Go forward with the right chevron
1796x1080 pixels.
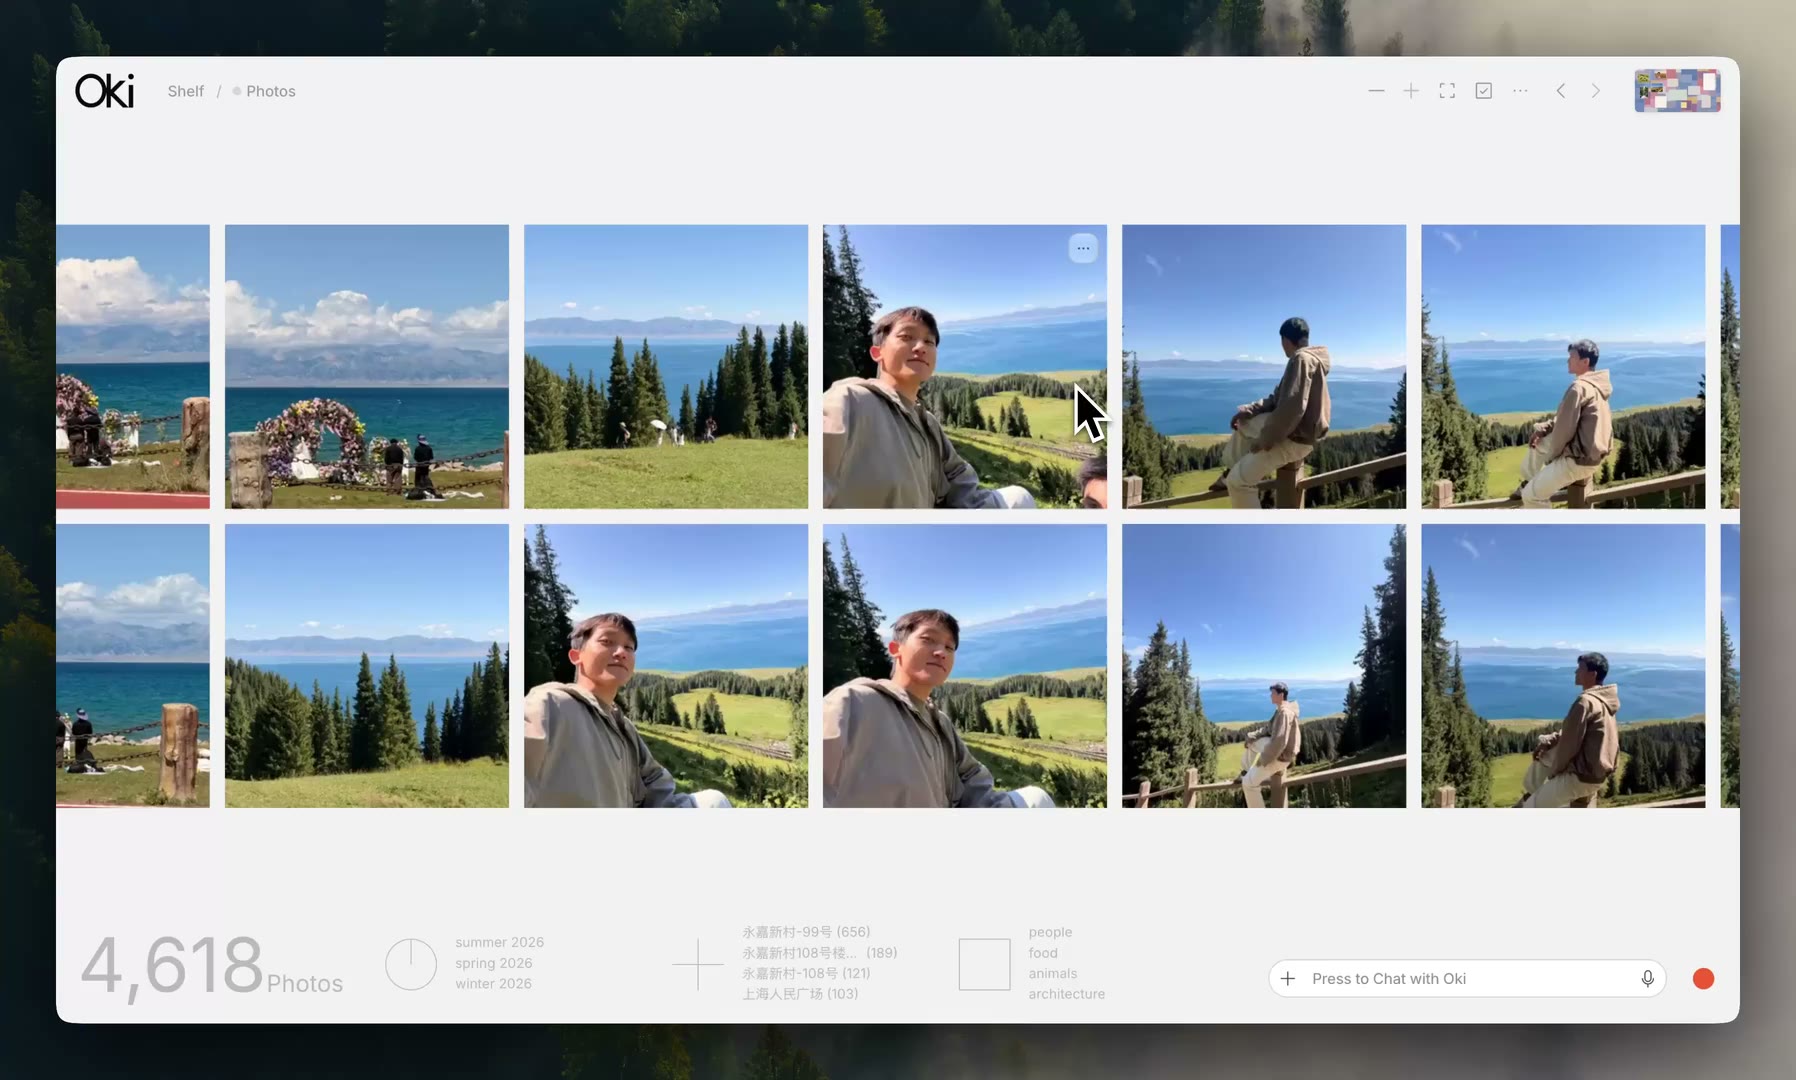1596,91
